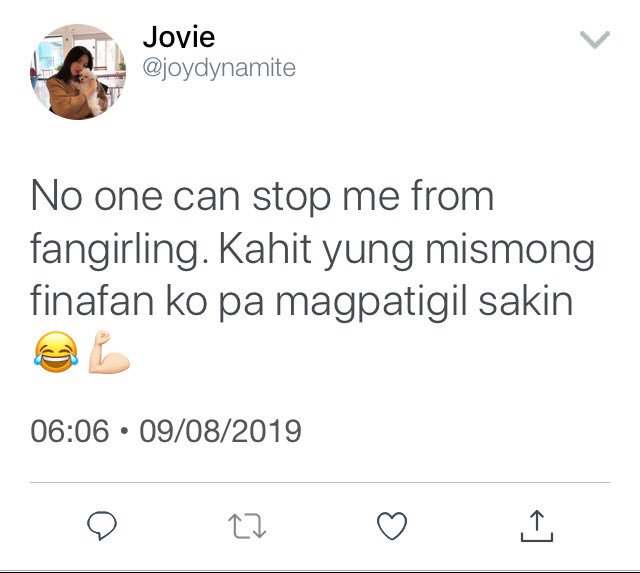This screenshot has width=640, height=573.
Task: Like the tweet with the heart icon
Action: [392, 526]
